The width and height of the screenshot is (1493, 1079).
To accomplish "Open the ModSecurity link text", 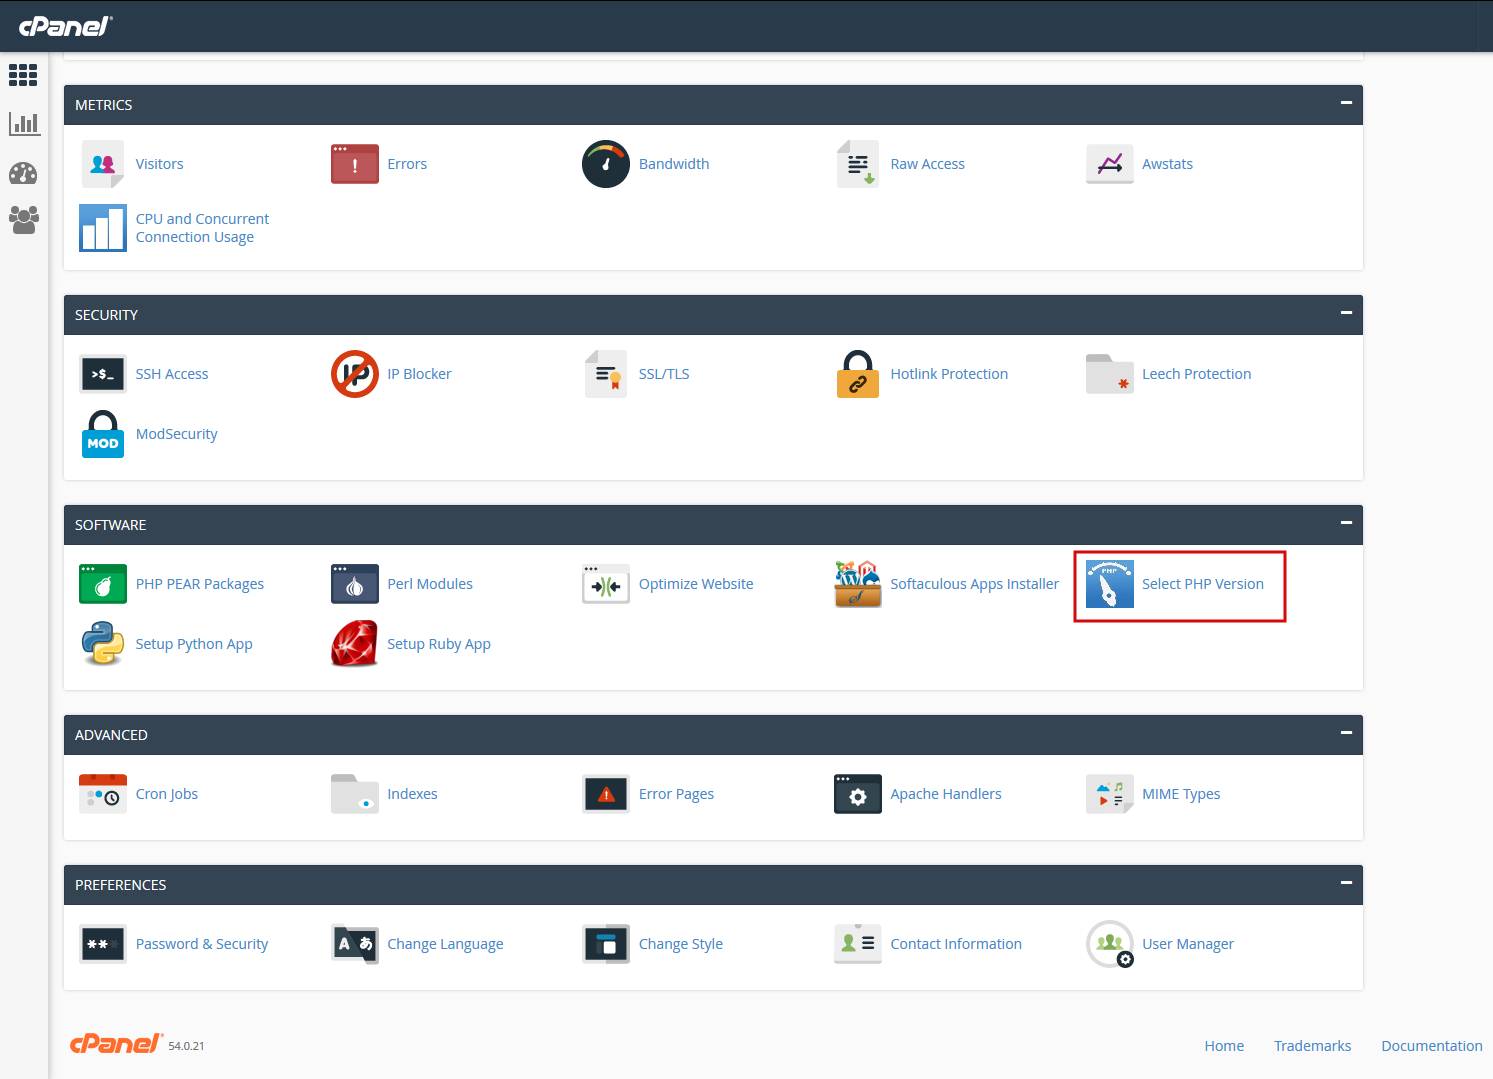I will click(x=177, y=434).
